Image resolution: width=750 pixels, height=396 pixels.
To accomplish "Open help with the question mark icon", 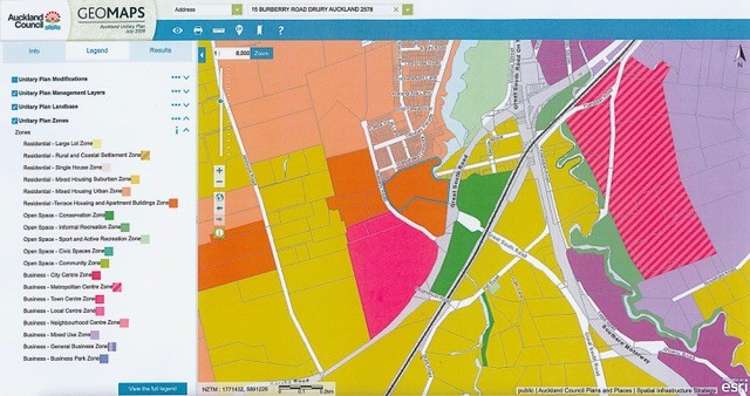I will tap(281, 31).
